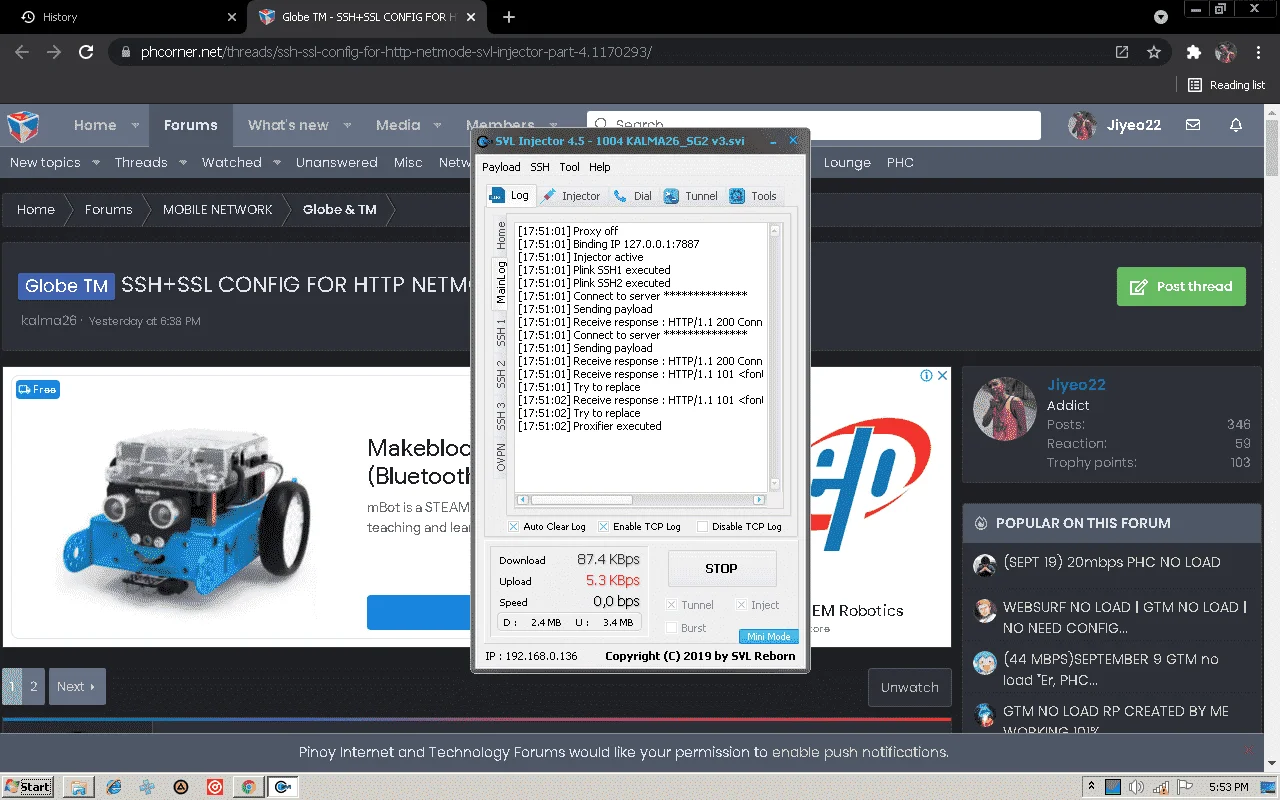Select the vertical SSH 2 tab
This screenshot has width=1280, height=800.
[x=501, y=373]
